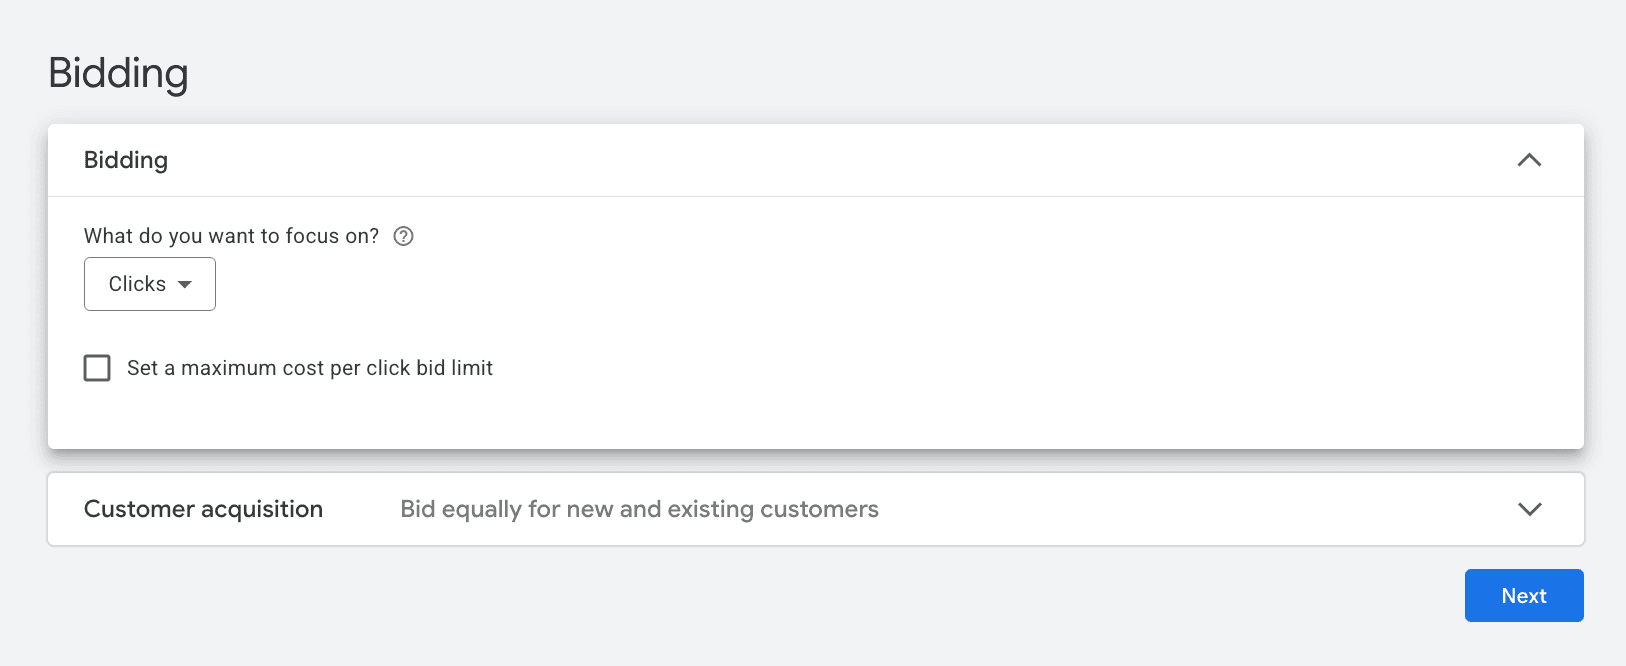Tick the empty square box under Clicks
Screen dimensions: 1626x666
[x=97, y=368]
